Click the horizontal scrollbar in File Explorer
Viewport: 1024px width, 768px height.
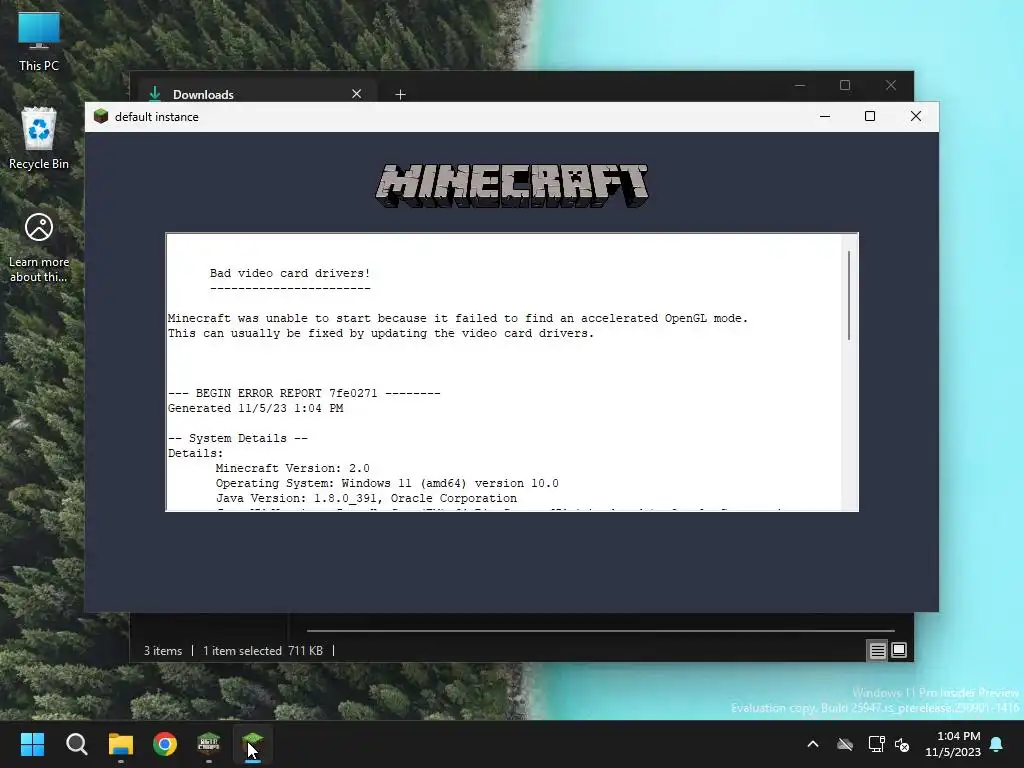(x=601, y=631)
